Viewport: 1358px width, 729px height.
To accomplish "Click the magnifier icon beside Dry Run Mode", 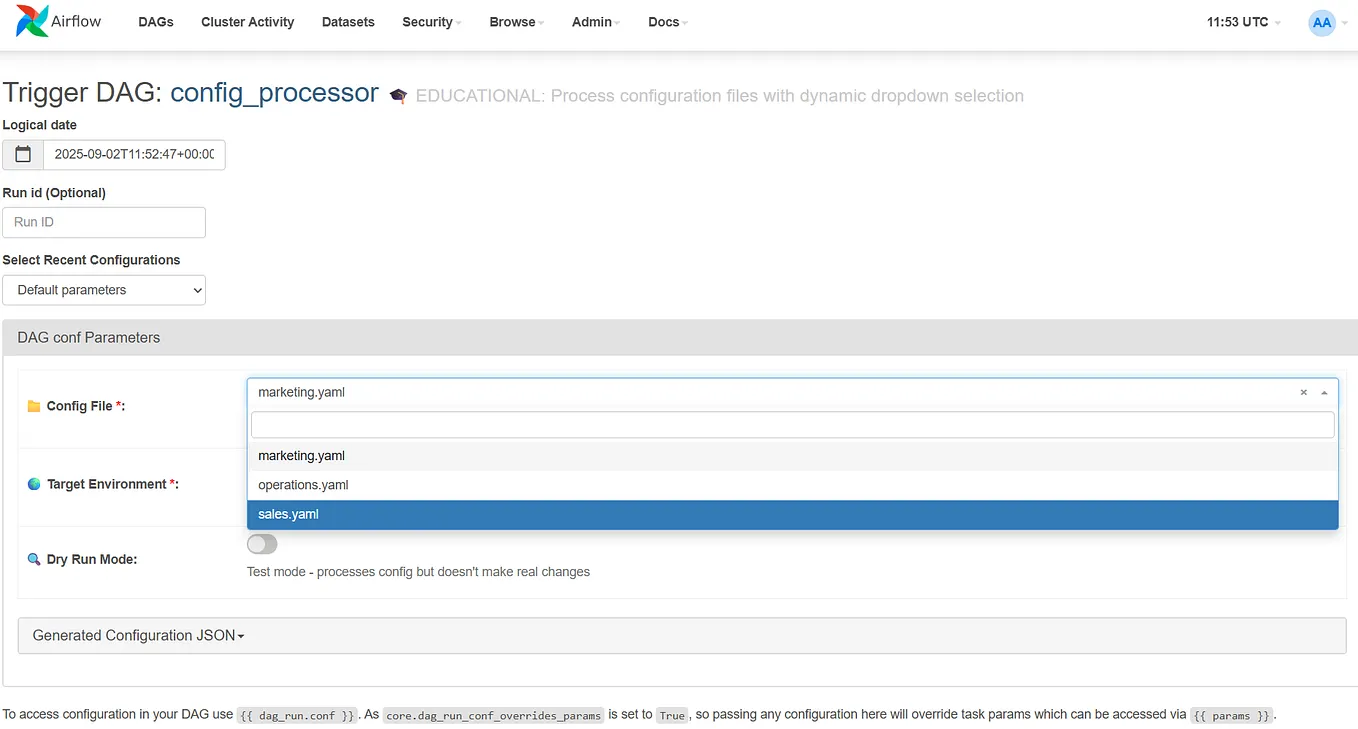I will (34, 559).
